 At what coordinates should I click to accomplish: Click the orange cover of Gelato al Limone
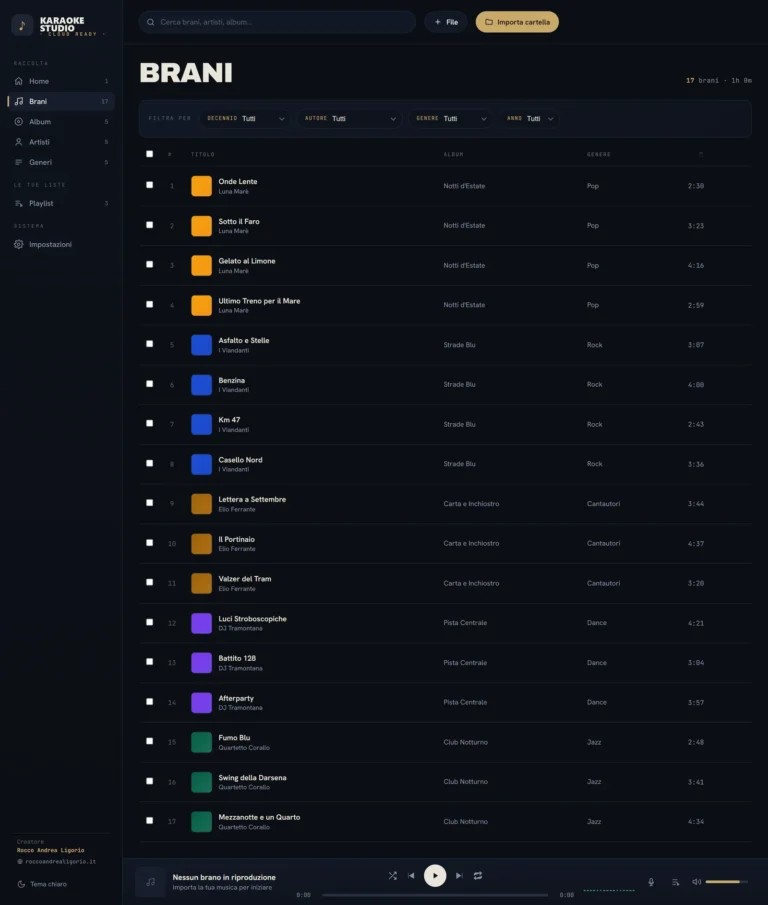tap(201, 265)
